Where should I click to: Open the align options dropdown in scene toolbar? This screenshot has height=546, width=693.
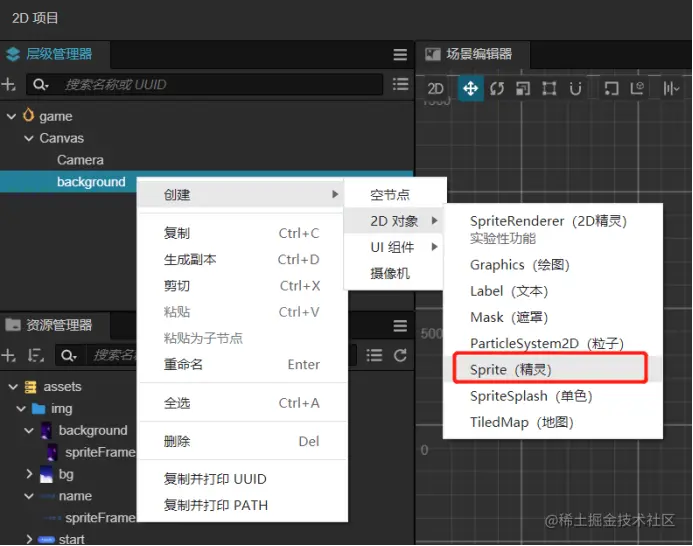(671, 89)
